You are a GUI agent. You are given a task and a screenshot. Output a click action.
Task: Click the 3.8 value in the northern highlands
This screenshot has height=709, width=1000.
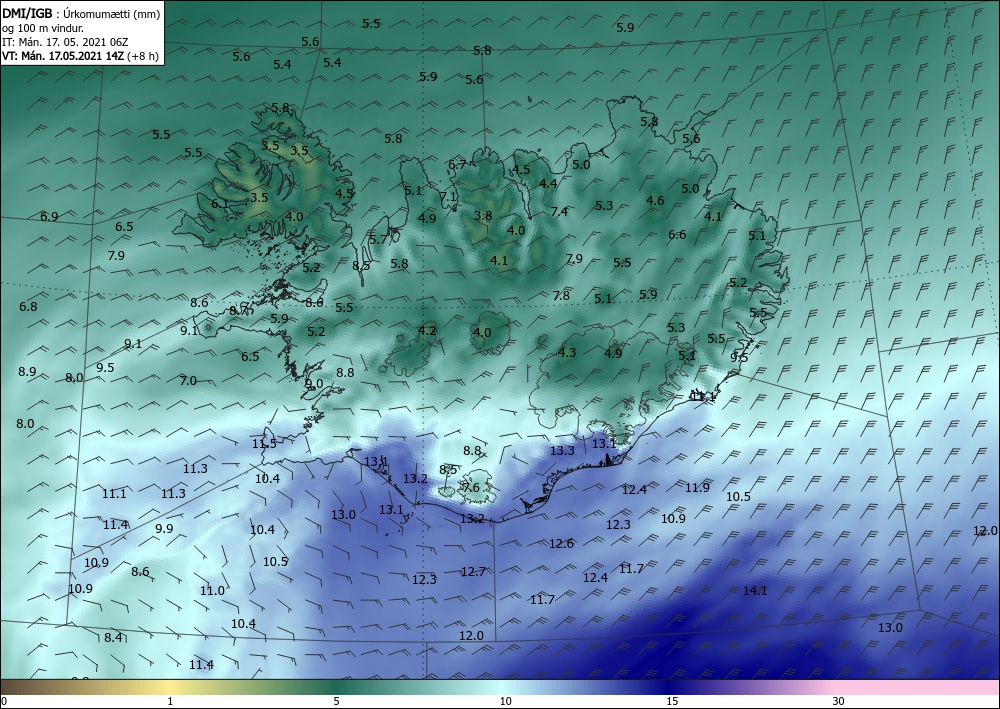[x=483, y=216]
